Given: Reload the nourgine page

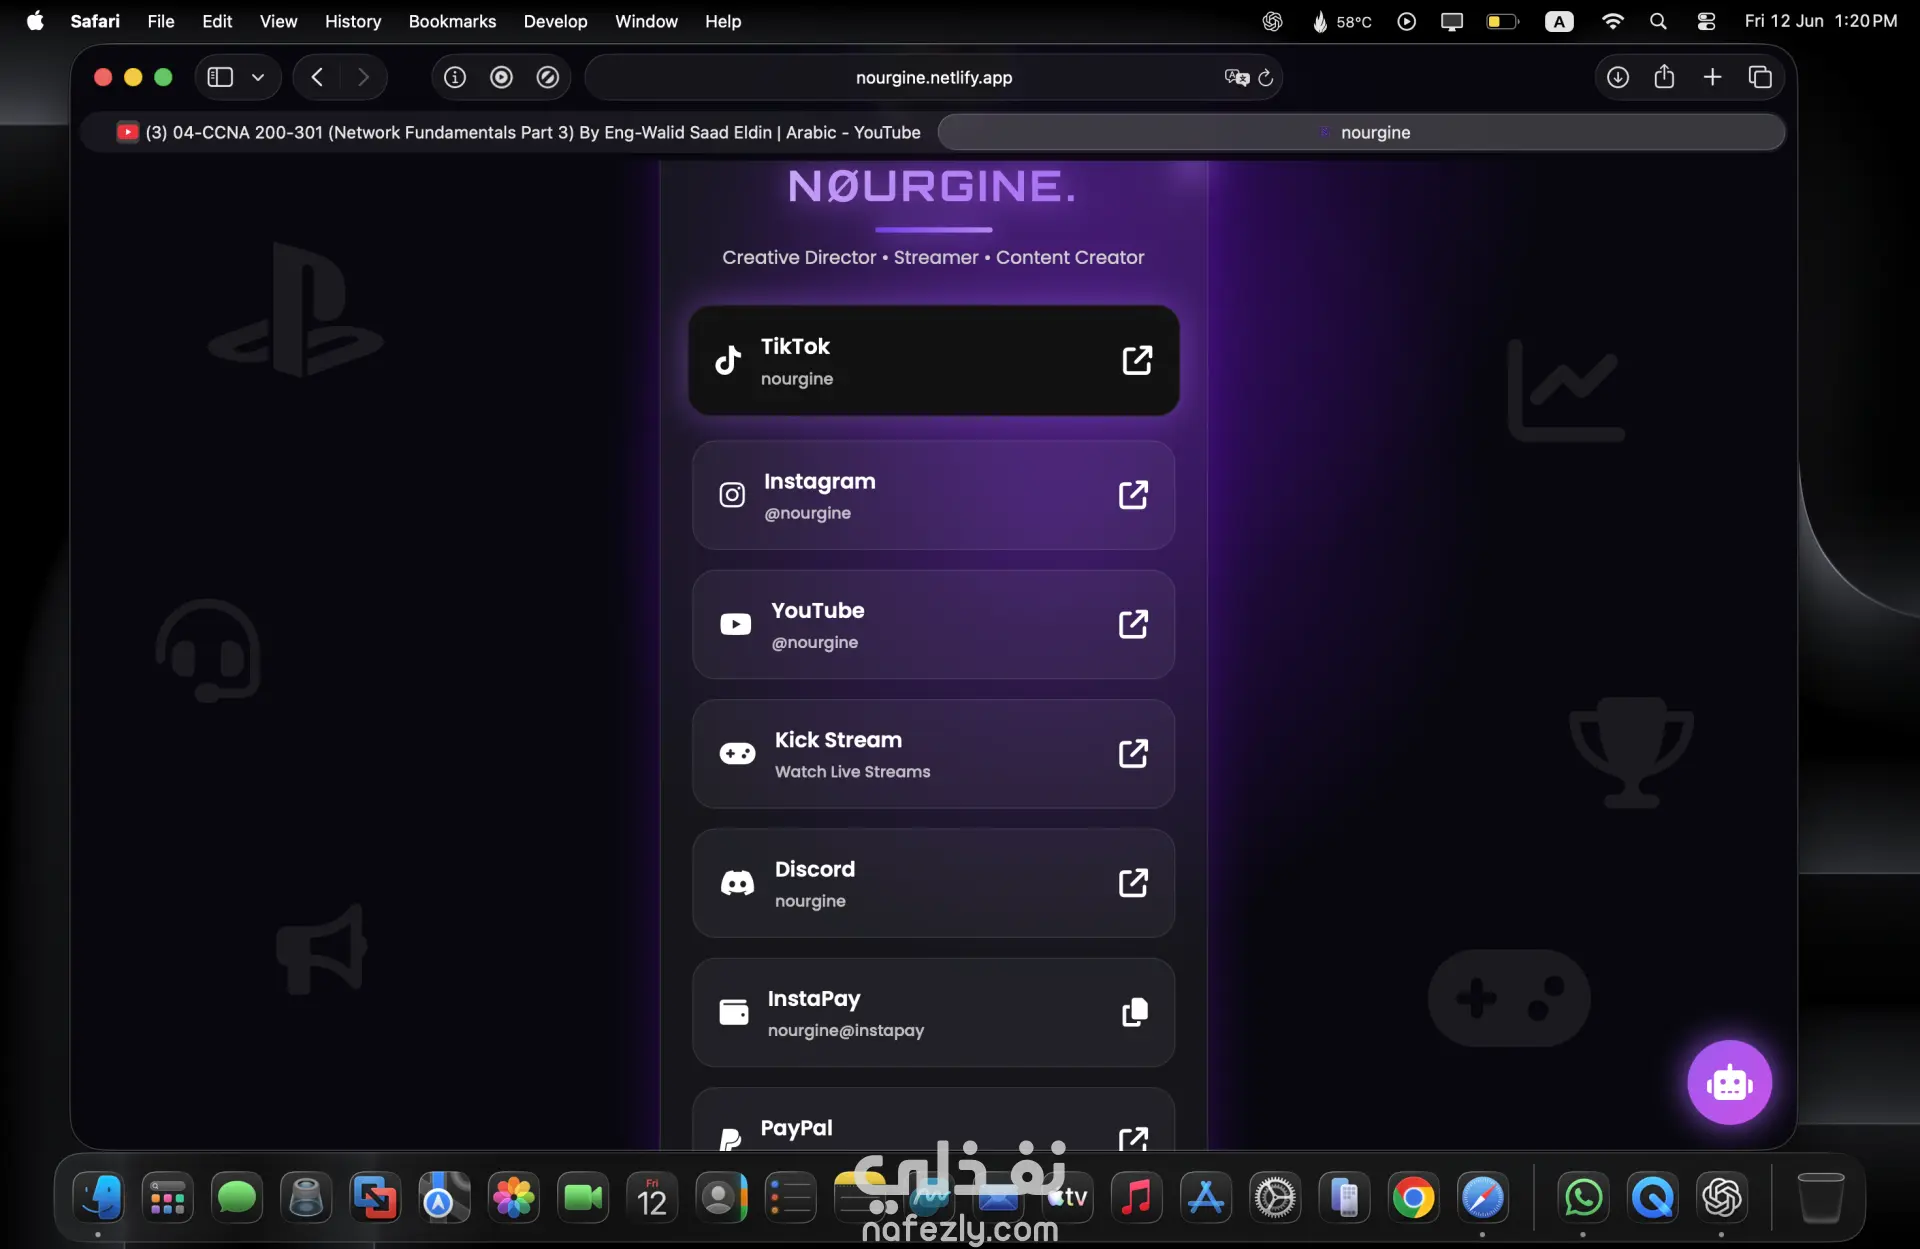Looking at the screenshot, I should tap(1265, 78).
